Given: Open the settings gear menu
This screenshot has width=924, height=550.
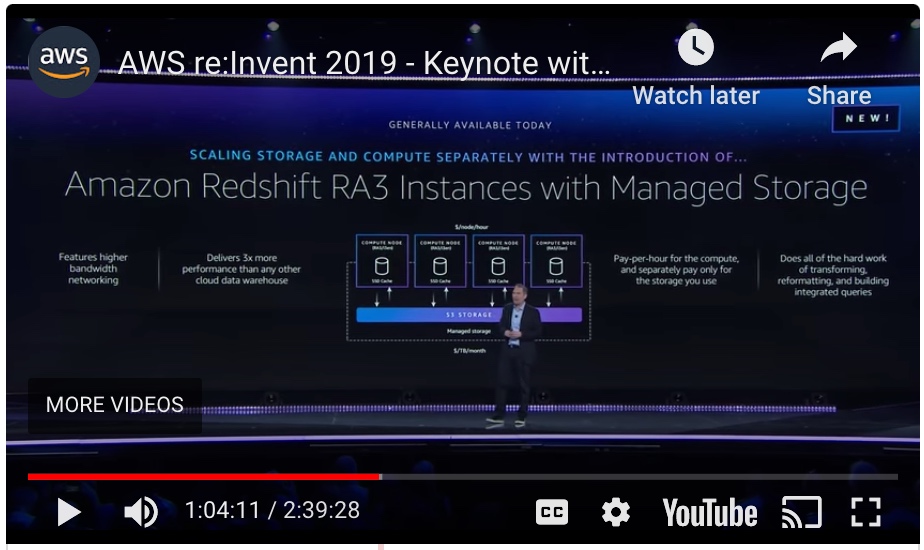Looking at the screenshot, I should (x=615, y=512).
